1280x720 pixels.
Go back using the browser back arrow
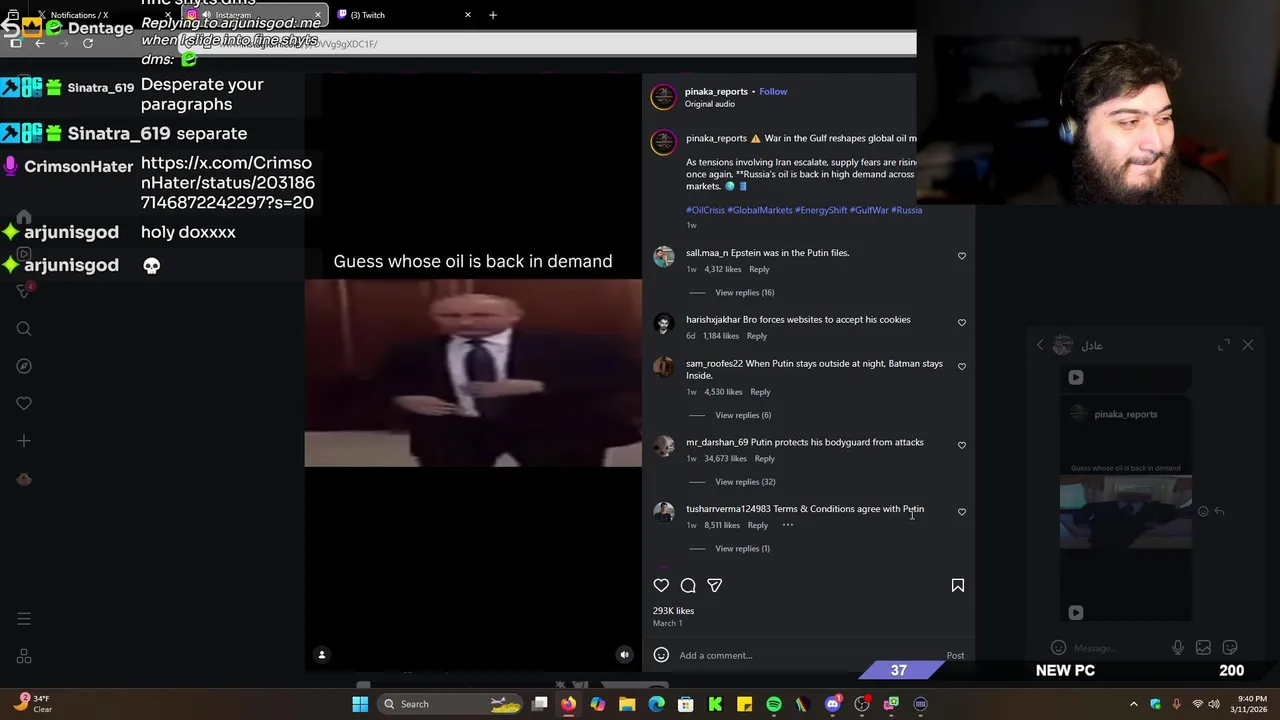40,43
